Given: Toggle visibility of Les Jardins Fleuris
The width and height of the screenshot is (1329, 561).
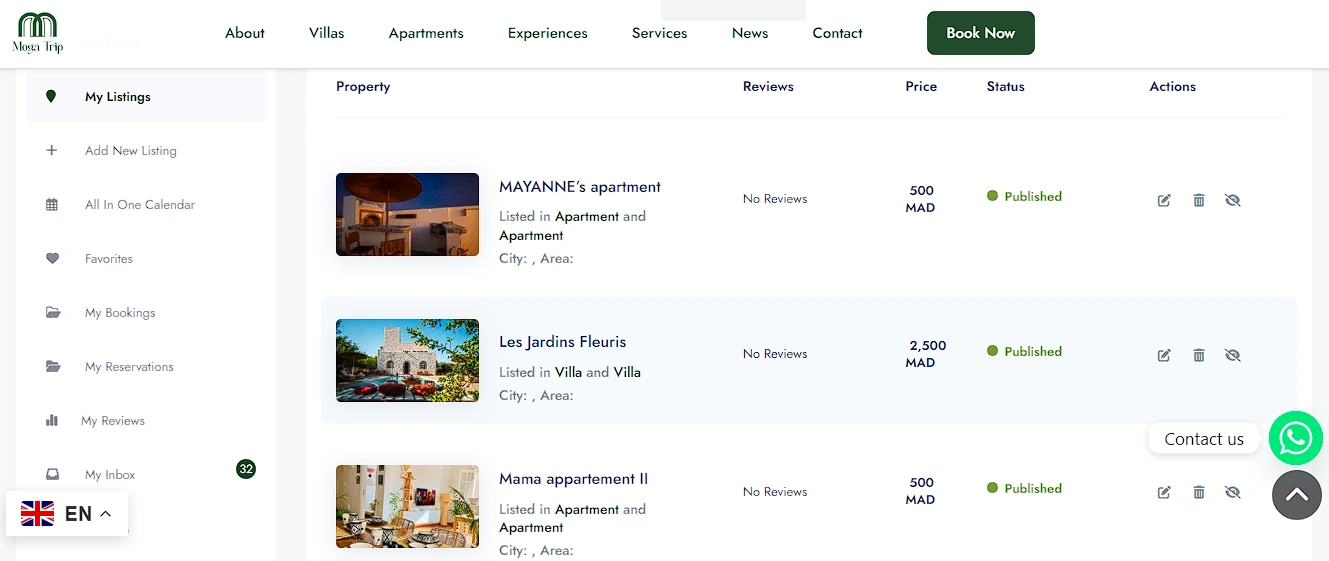Looking at the screenshot, I should point(1232,355).
